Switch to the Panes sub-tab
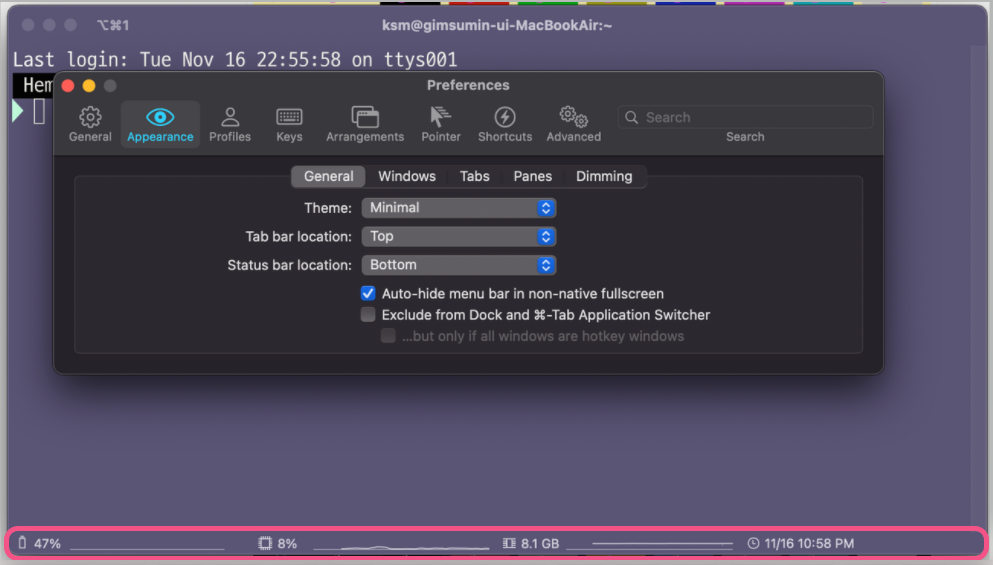The height and width of the screenshot is (565, 993). 533,176
